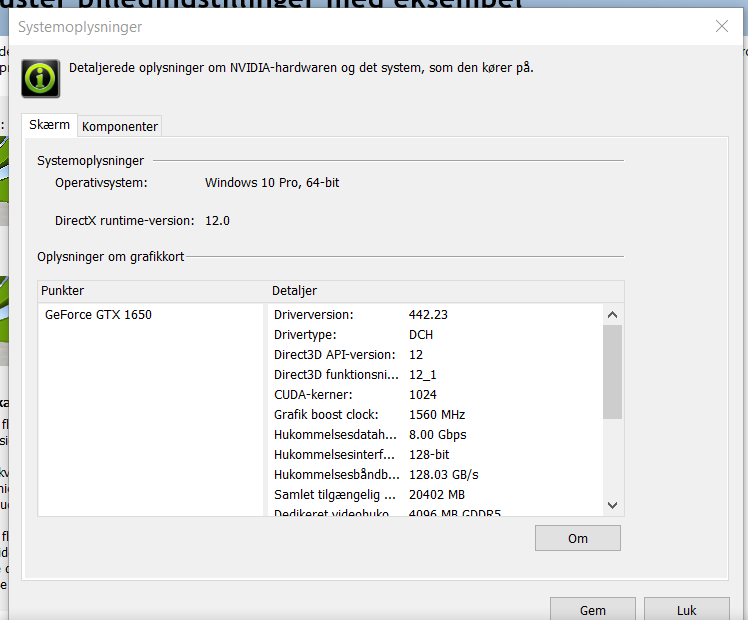Select the Direct3D funktionsni... 12_1 row
Viewport: 748px width, 620px height.
(x=436, y=375)
